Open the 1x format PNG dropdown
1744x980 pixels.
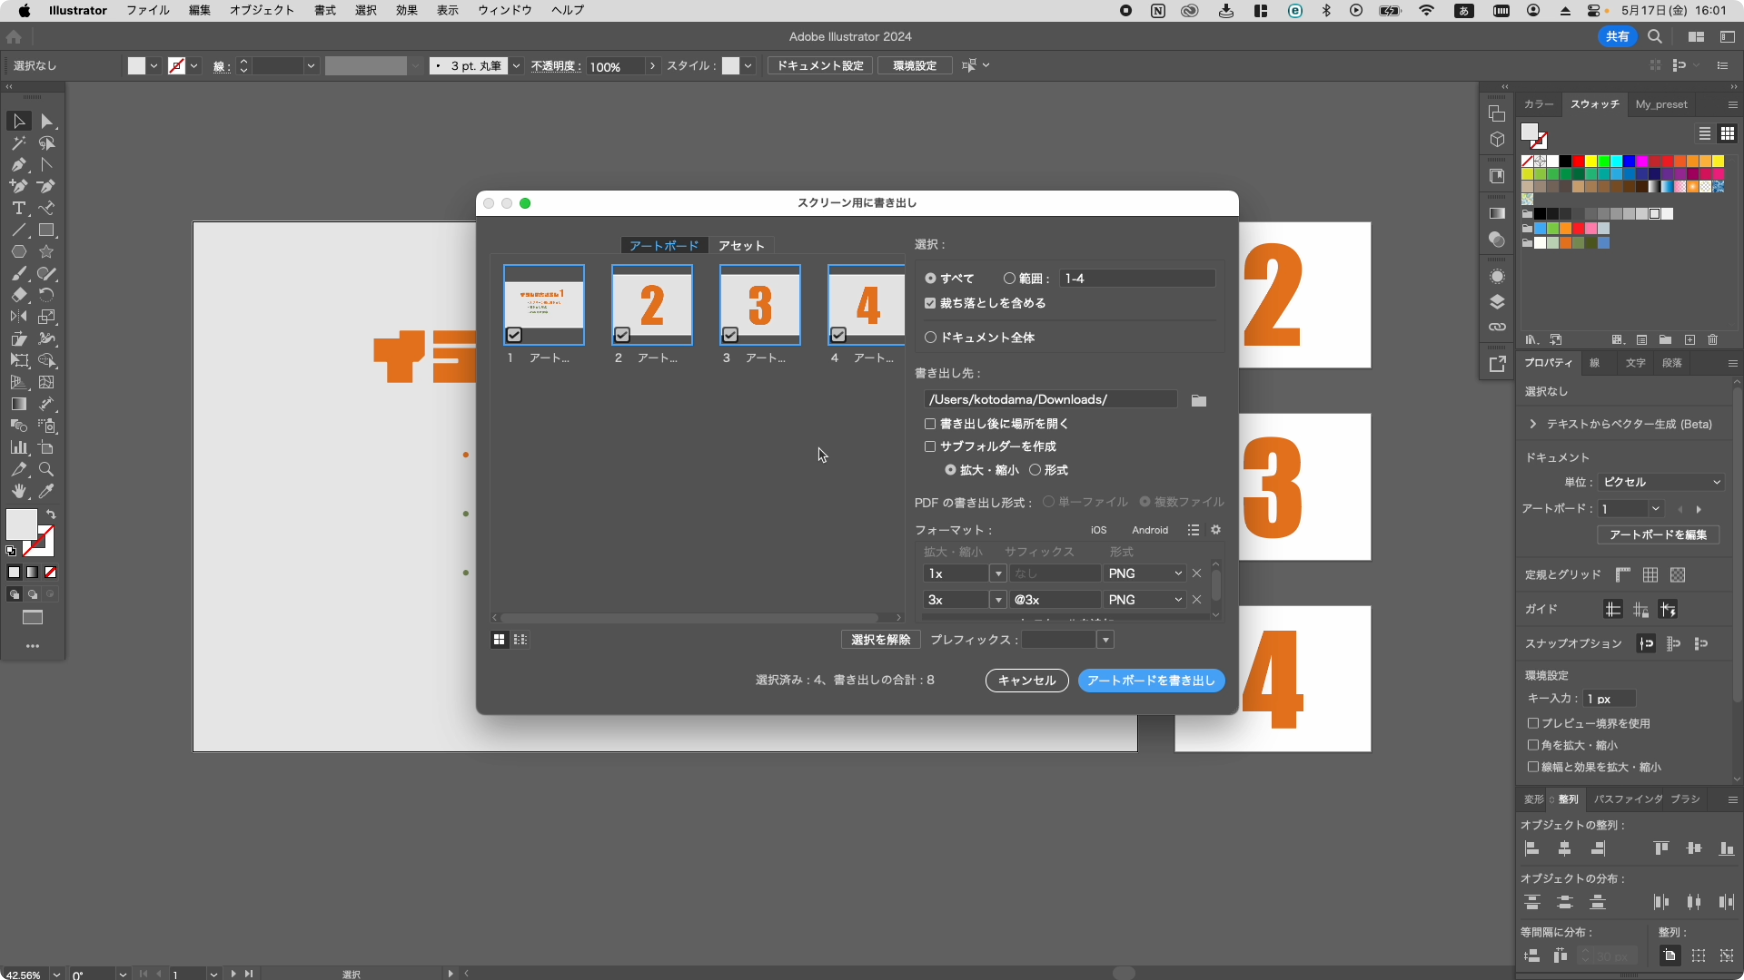click(1145, 574)
